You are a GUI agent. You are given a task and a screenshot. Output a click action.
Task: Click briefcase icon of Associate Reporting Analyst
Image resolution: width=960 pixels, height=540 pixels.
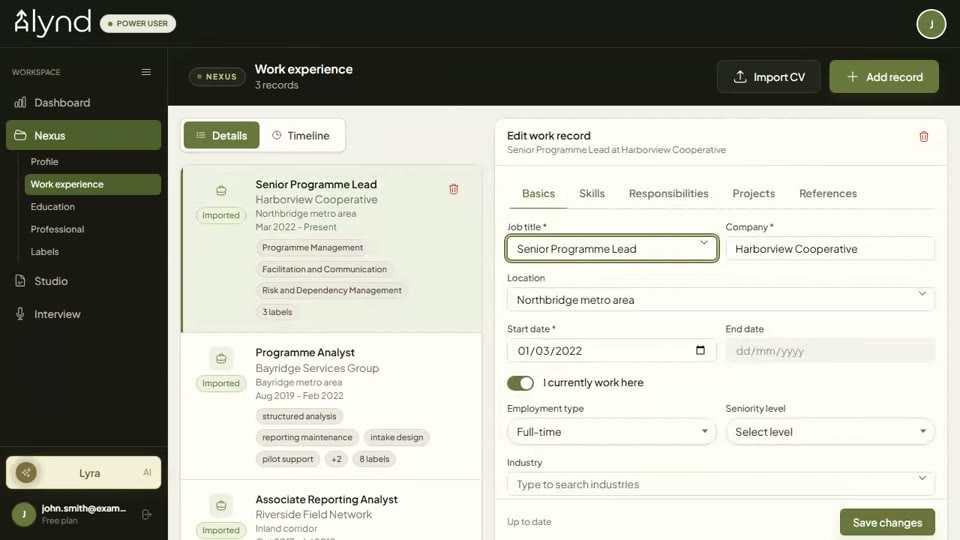[221, 506]
